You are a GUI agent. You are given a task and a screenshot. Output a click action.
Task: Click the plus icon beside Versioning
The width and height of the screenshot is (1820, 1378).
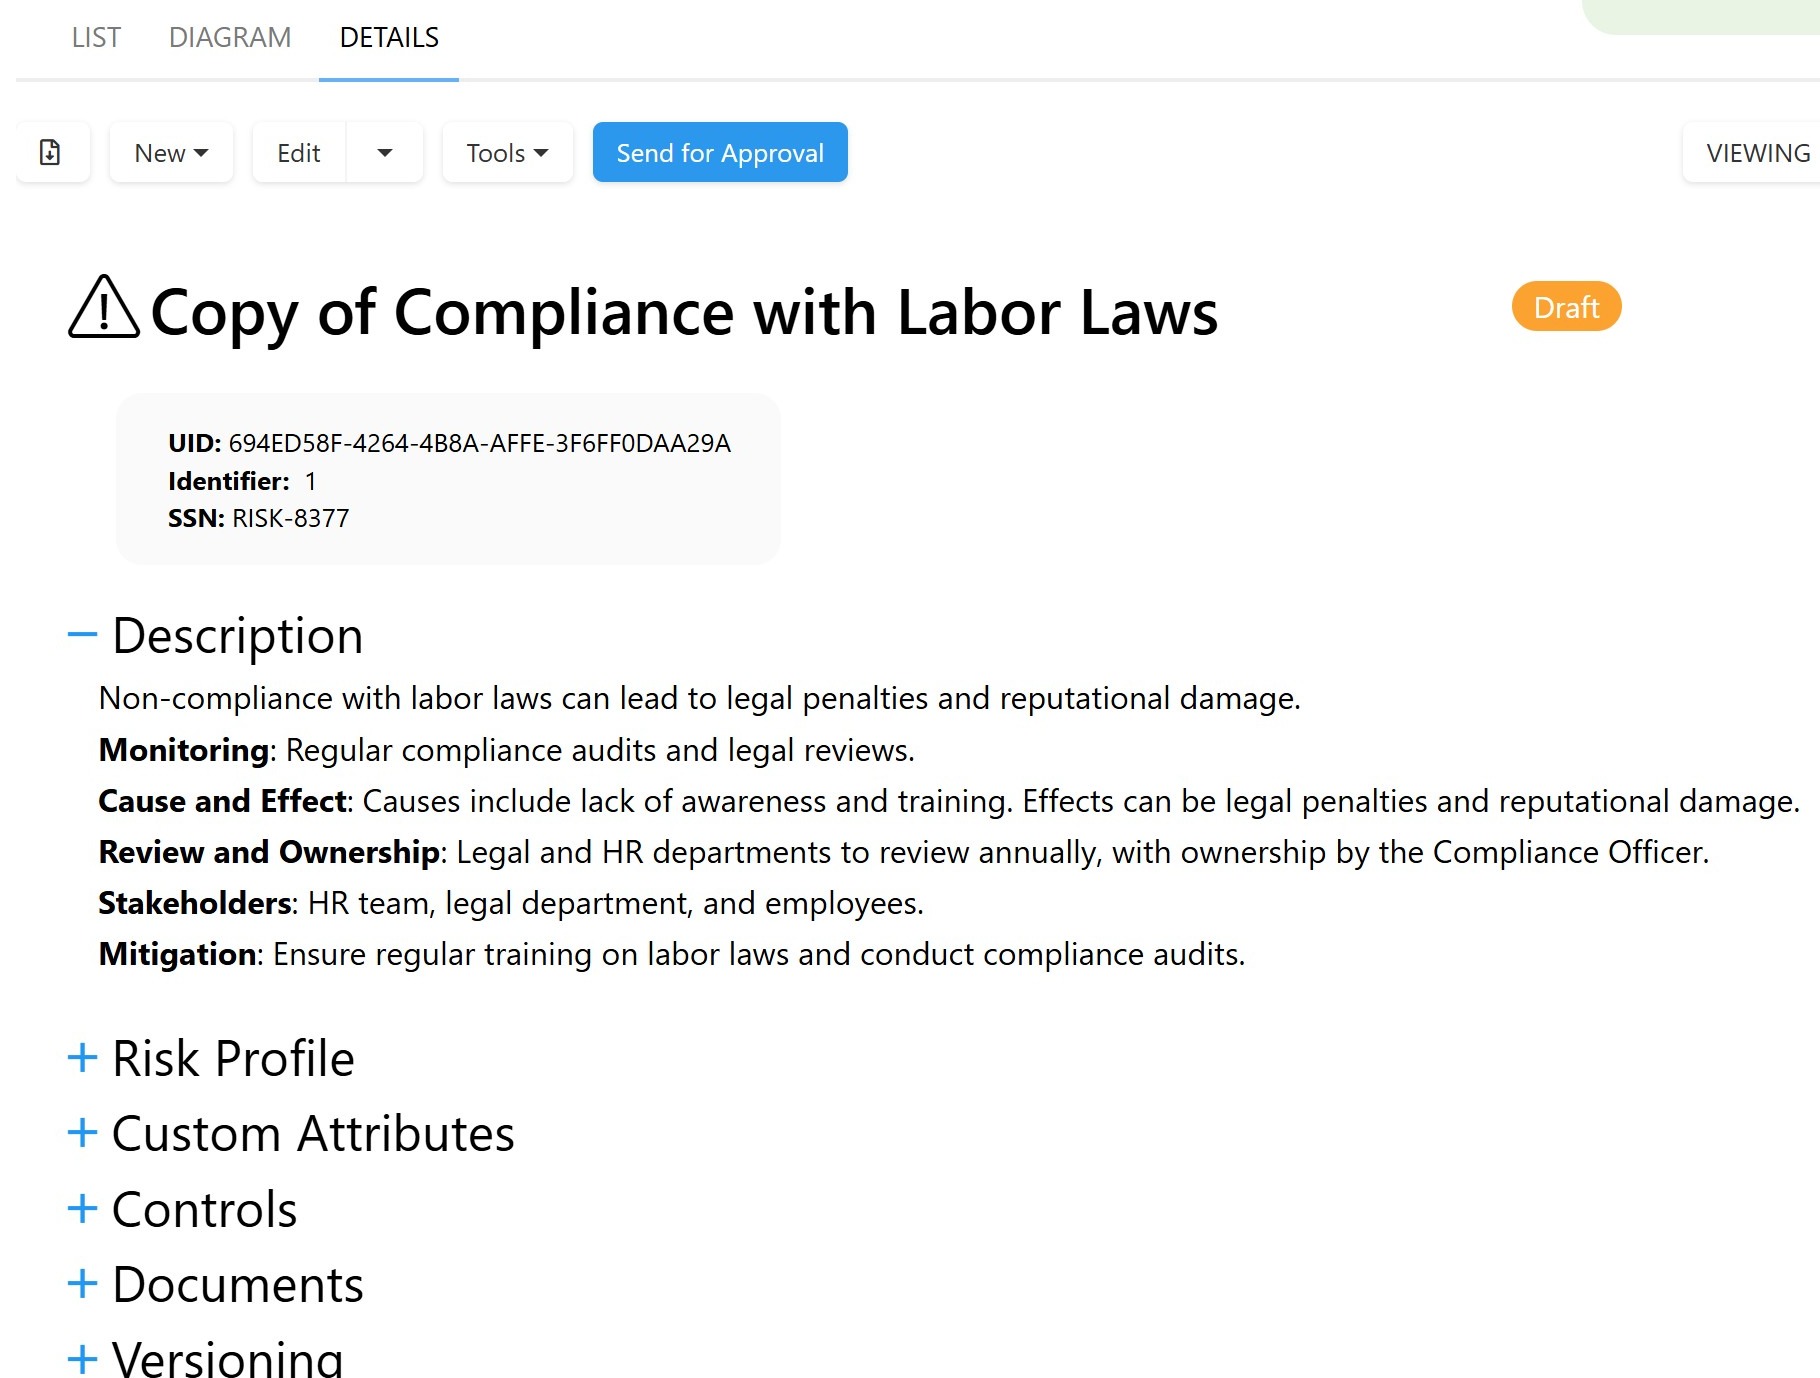[x=82, y=1359]
